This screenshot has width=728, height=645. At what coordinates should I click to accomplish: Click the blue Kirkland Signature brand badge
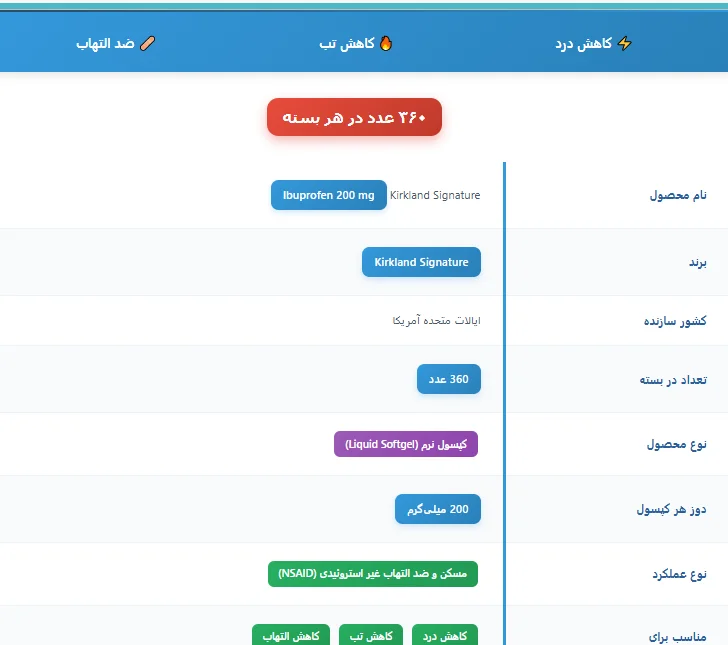tap(422, 262)
